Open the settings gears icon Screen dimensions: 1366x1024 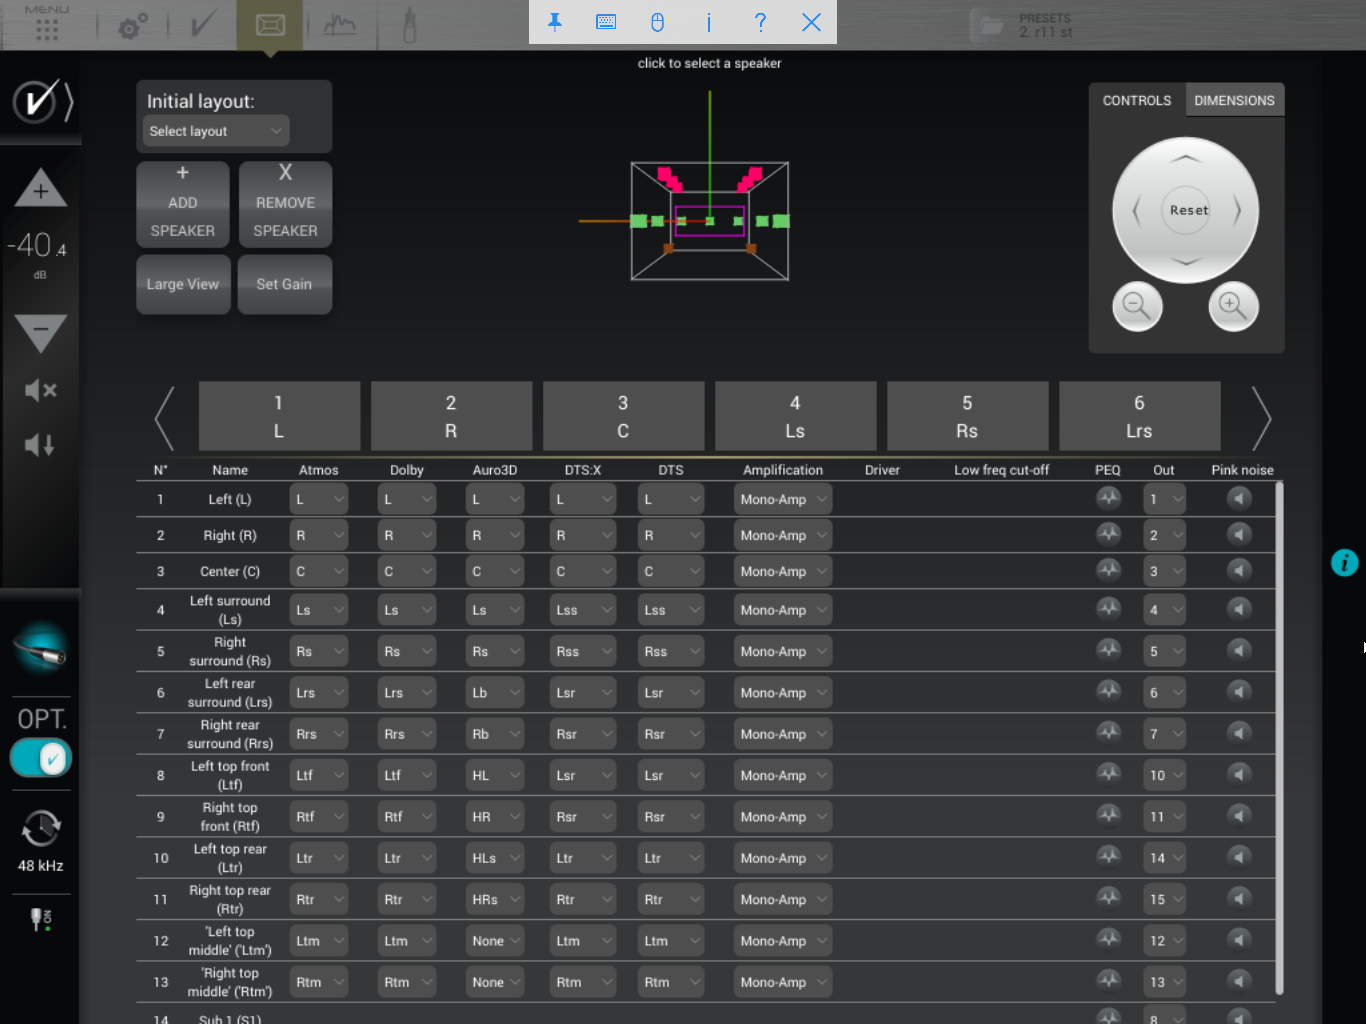(132, 25)
